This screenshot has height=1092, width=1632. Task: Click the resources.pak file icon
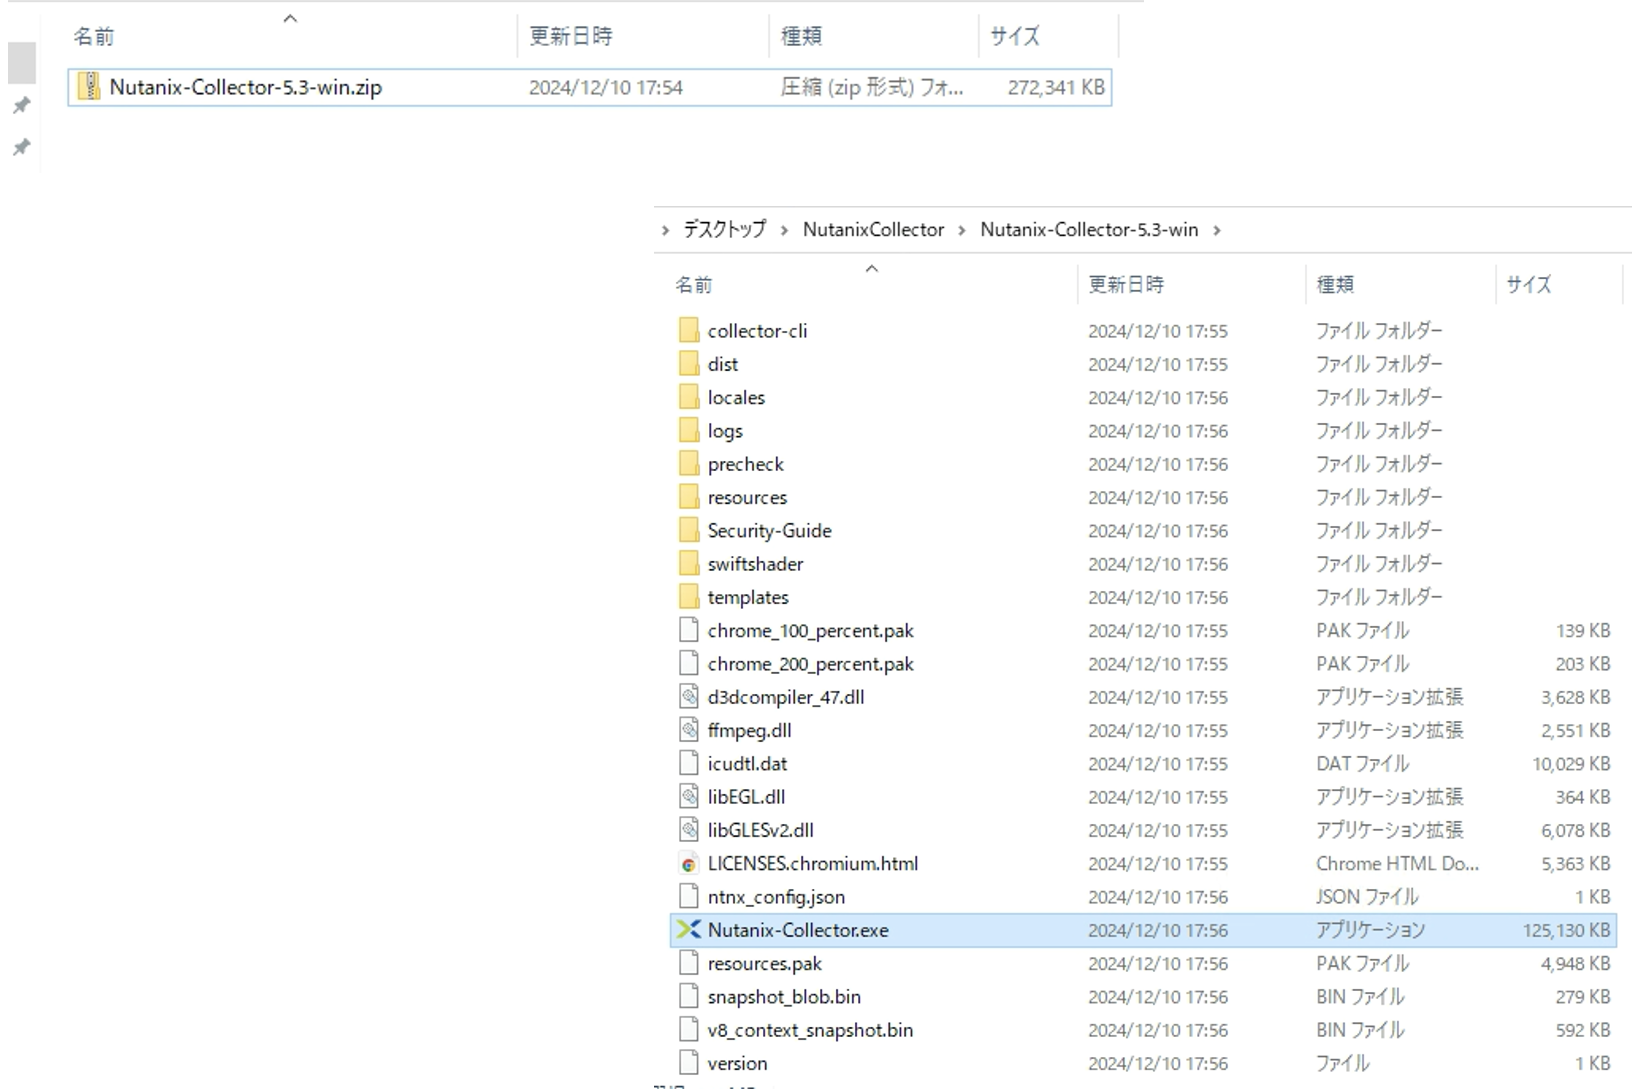pos(689,963)
